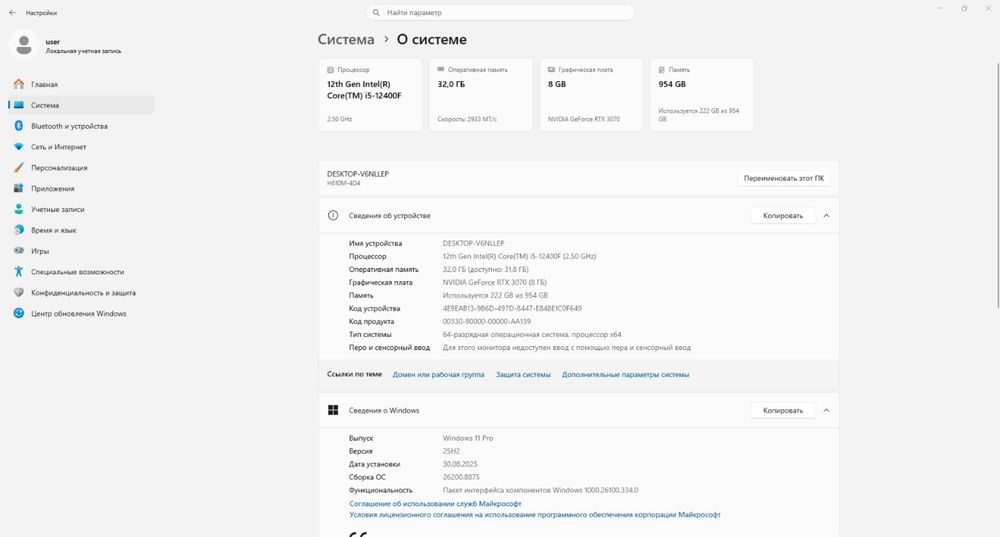
Task: Open Дополнительные параметры системы link
Action: coord(625,374)
